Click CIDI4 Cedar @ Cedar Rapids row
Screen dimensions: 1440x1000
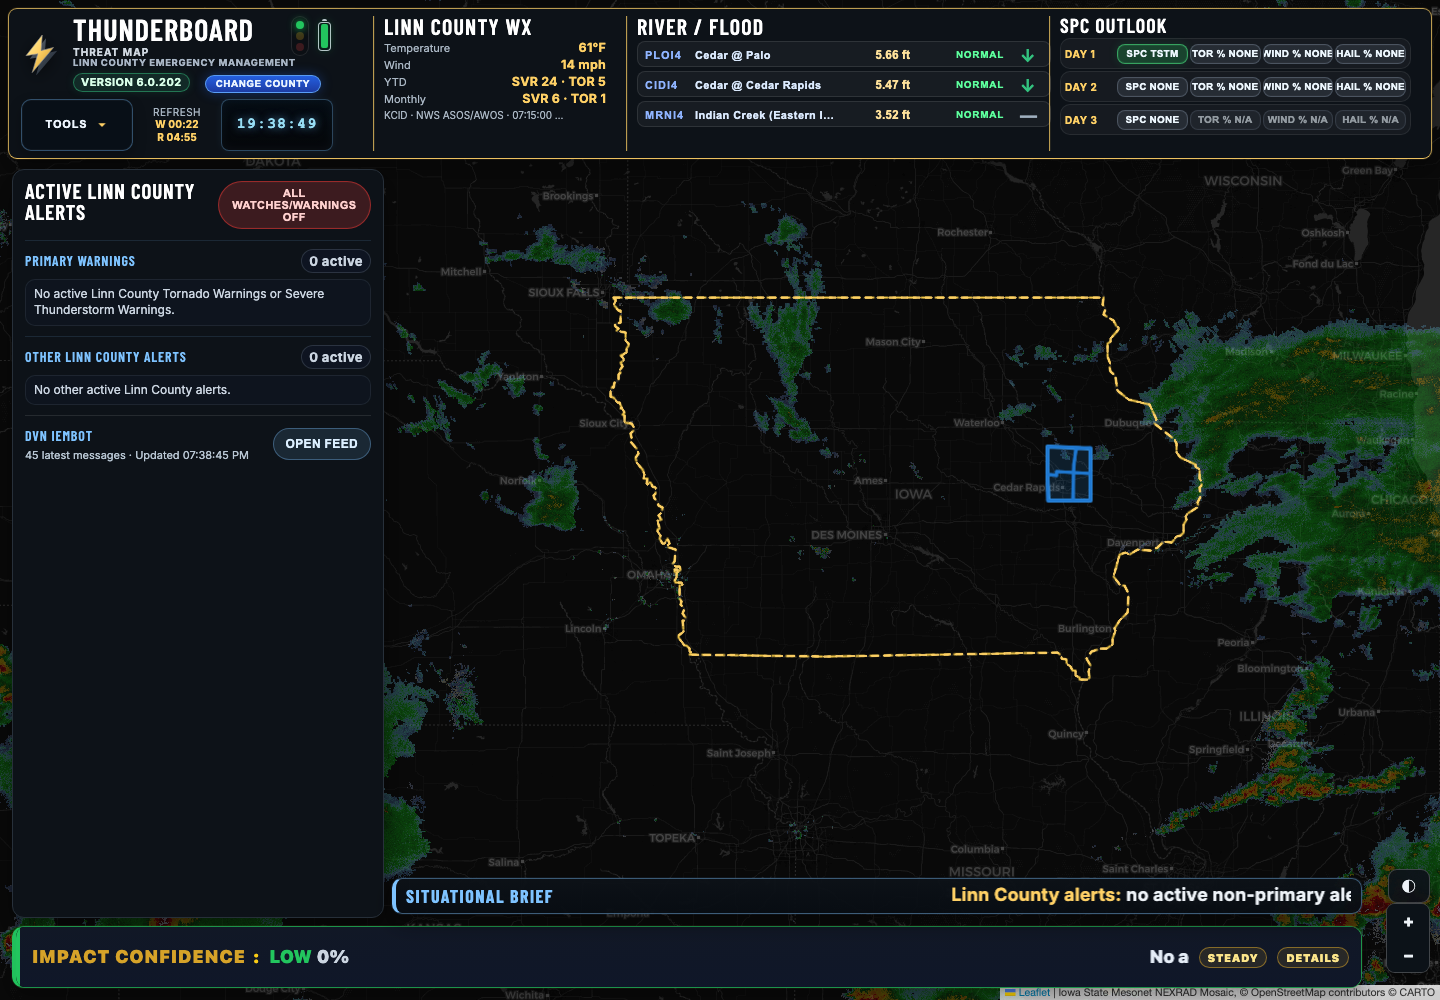(x=841, y=85)
